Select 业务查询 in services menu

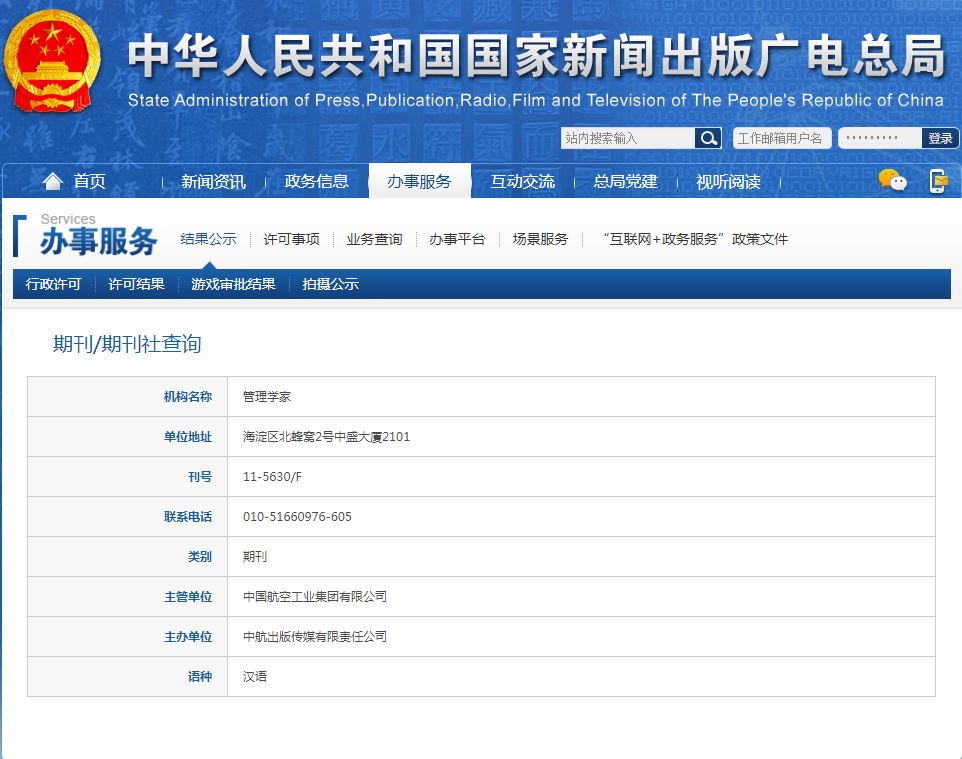coord(374,239)
